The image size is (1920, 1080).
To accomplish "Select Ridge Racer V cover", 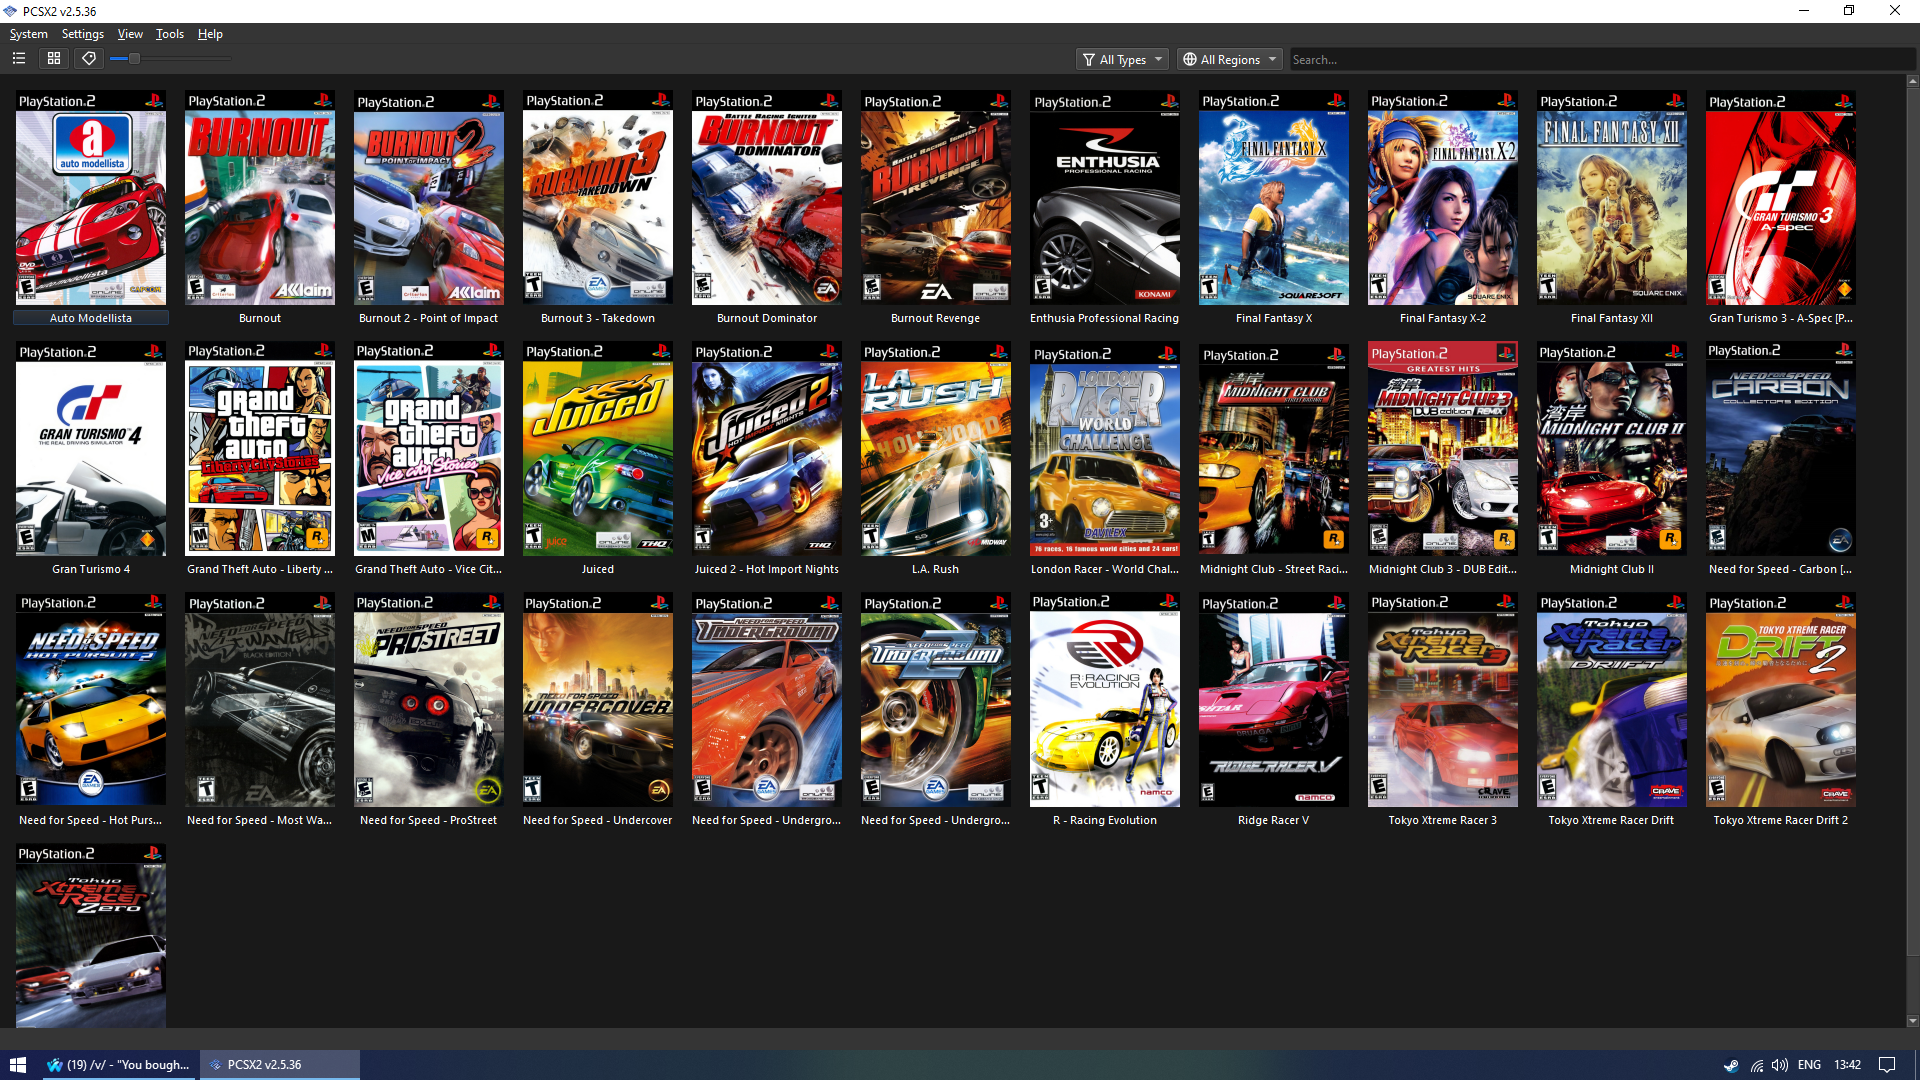I will [1274, 700].
